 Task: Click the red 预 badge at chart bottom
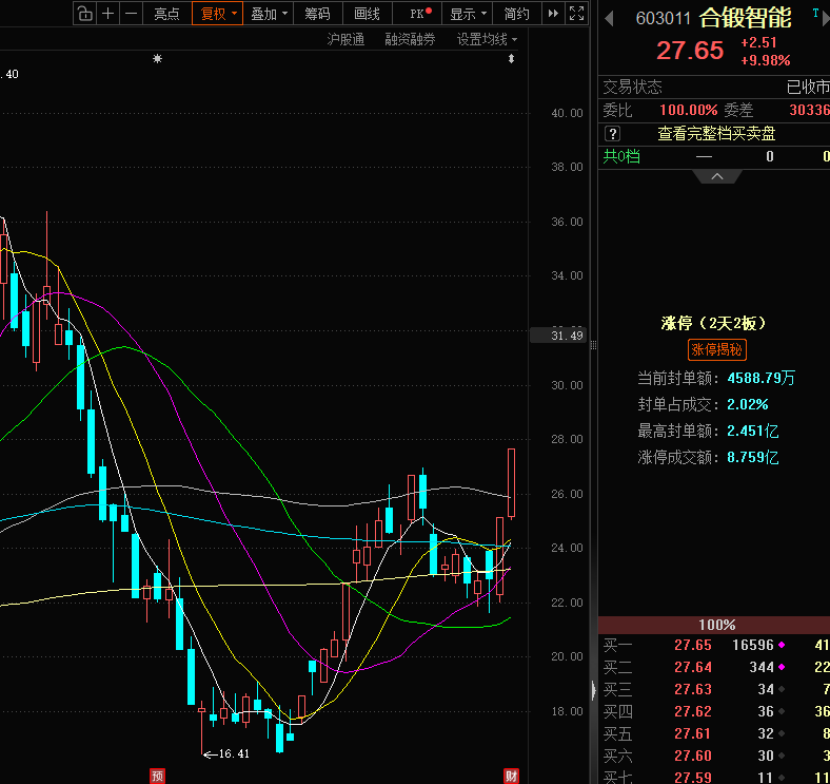(x=158, y=776)
